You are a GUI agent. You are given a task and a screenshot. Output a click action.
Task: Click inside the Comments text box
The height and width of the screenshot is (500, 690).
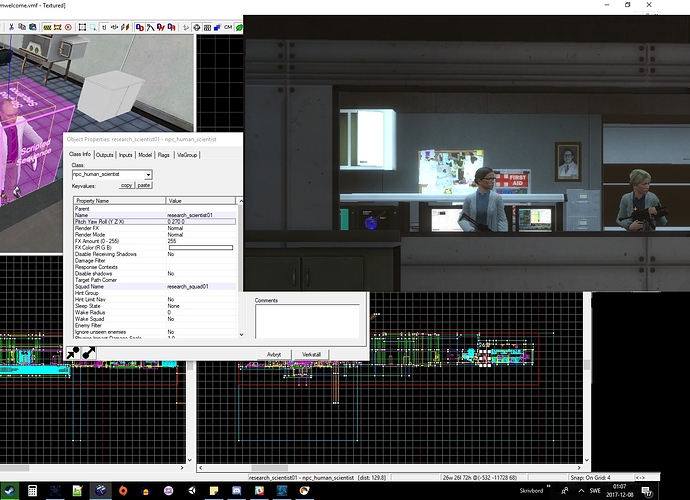point(307,321)
